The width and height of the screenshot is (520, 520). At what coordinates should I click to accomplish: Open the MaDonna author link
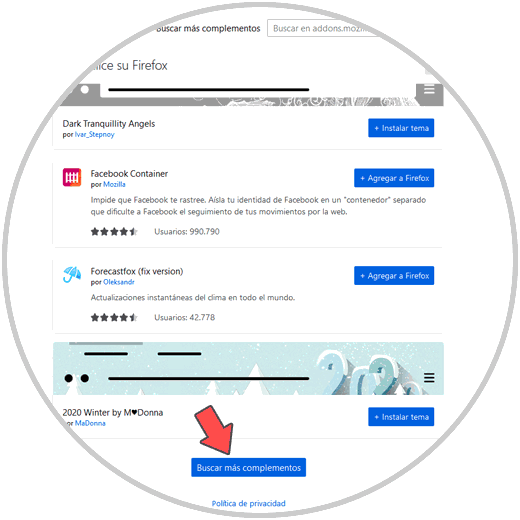pos(90,423)
